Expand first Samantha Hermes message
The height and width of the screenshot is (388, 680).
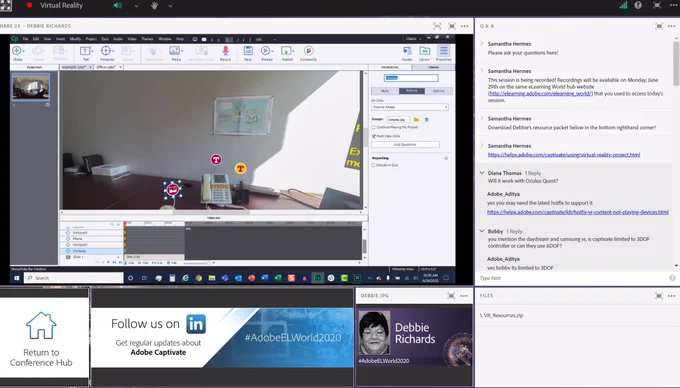482,43
